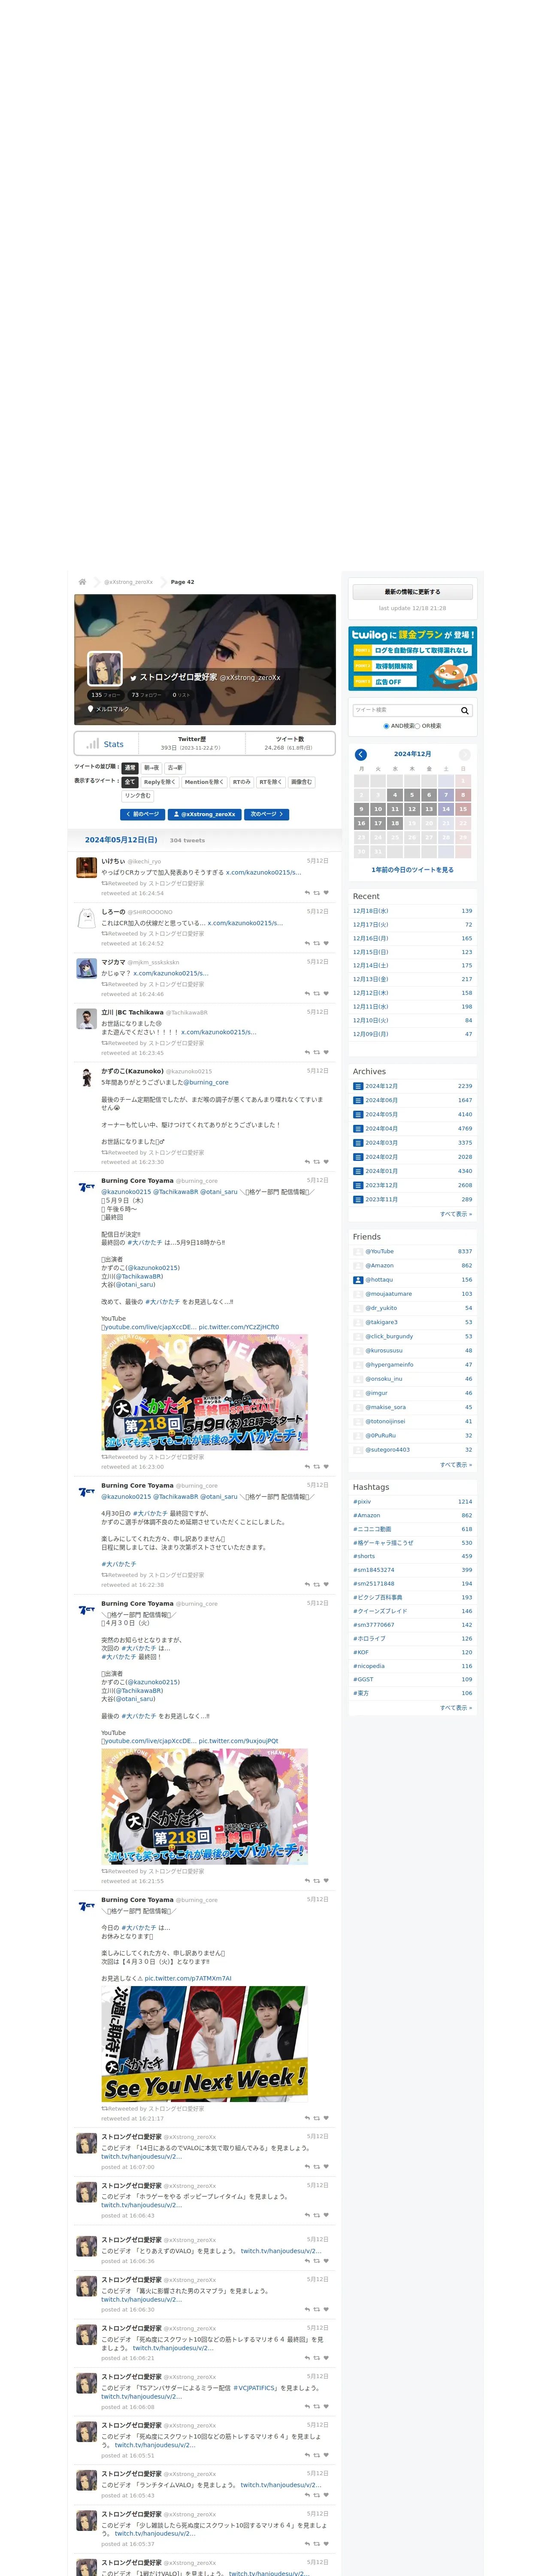The height and width of the screenshot is (2576, 551).
Task: Toggle RTのみ filter
Action: tap(242, 782)
